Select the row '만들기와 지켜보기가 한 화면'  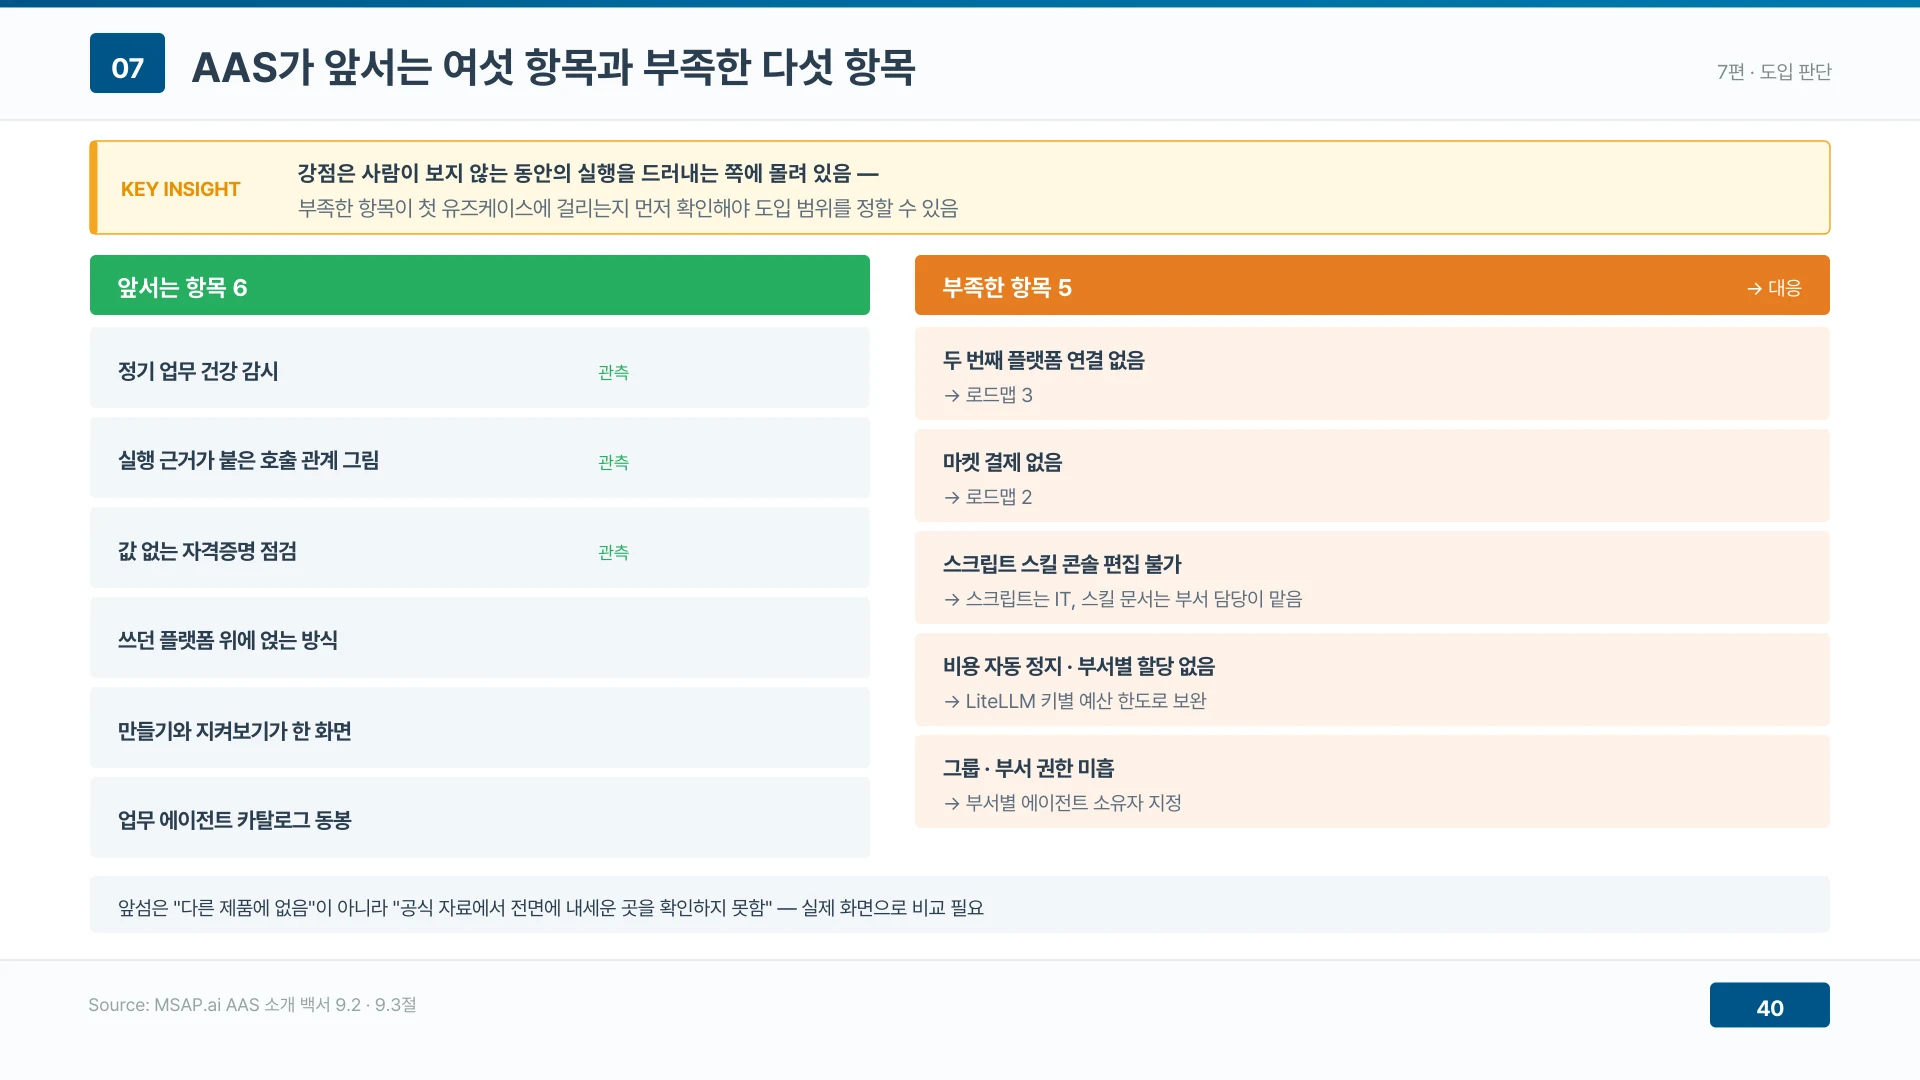coord(480,727)
